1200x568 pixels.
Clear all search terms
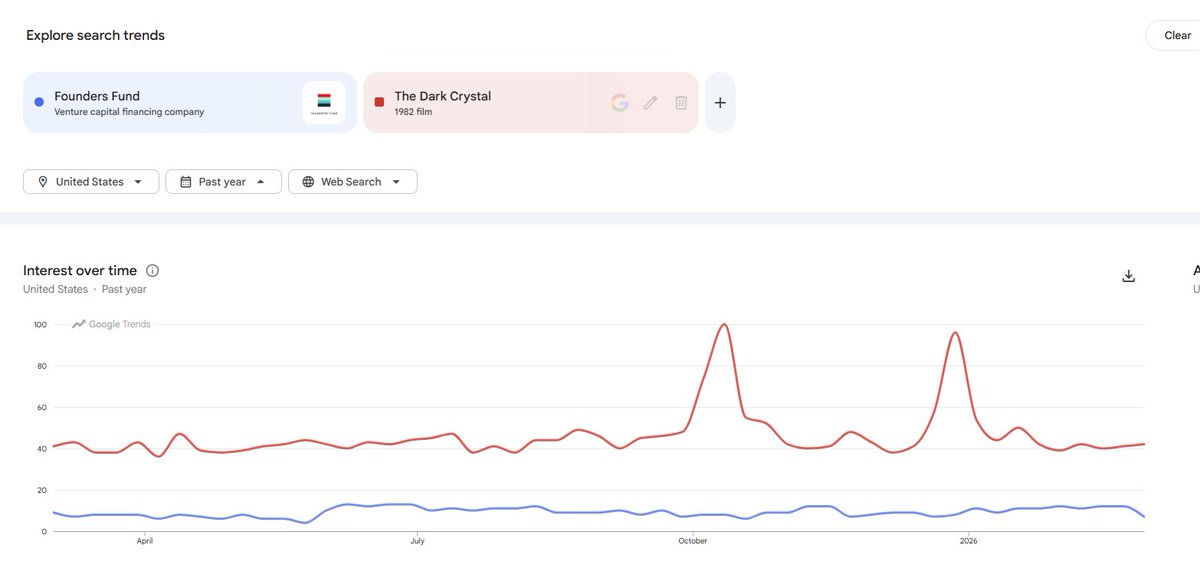[x=1177, y=35]
